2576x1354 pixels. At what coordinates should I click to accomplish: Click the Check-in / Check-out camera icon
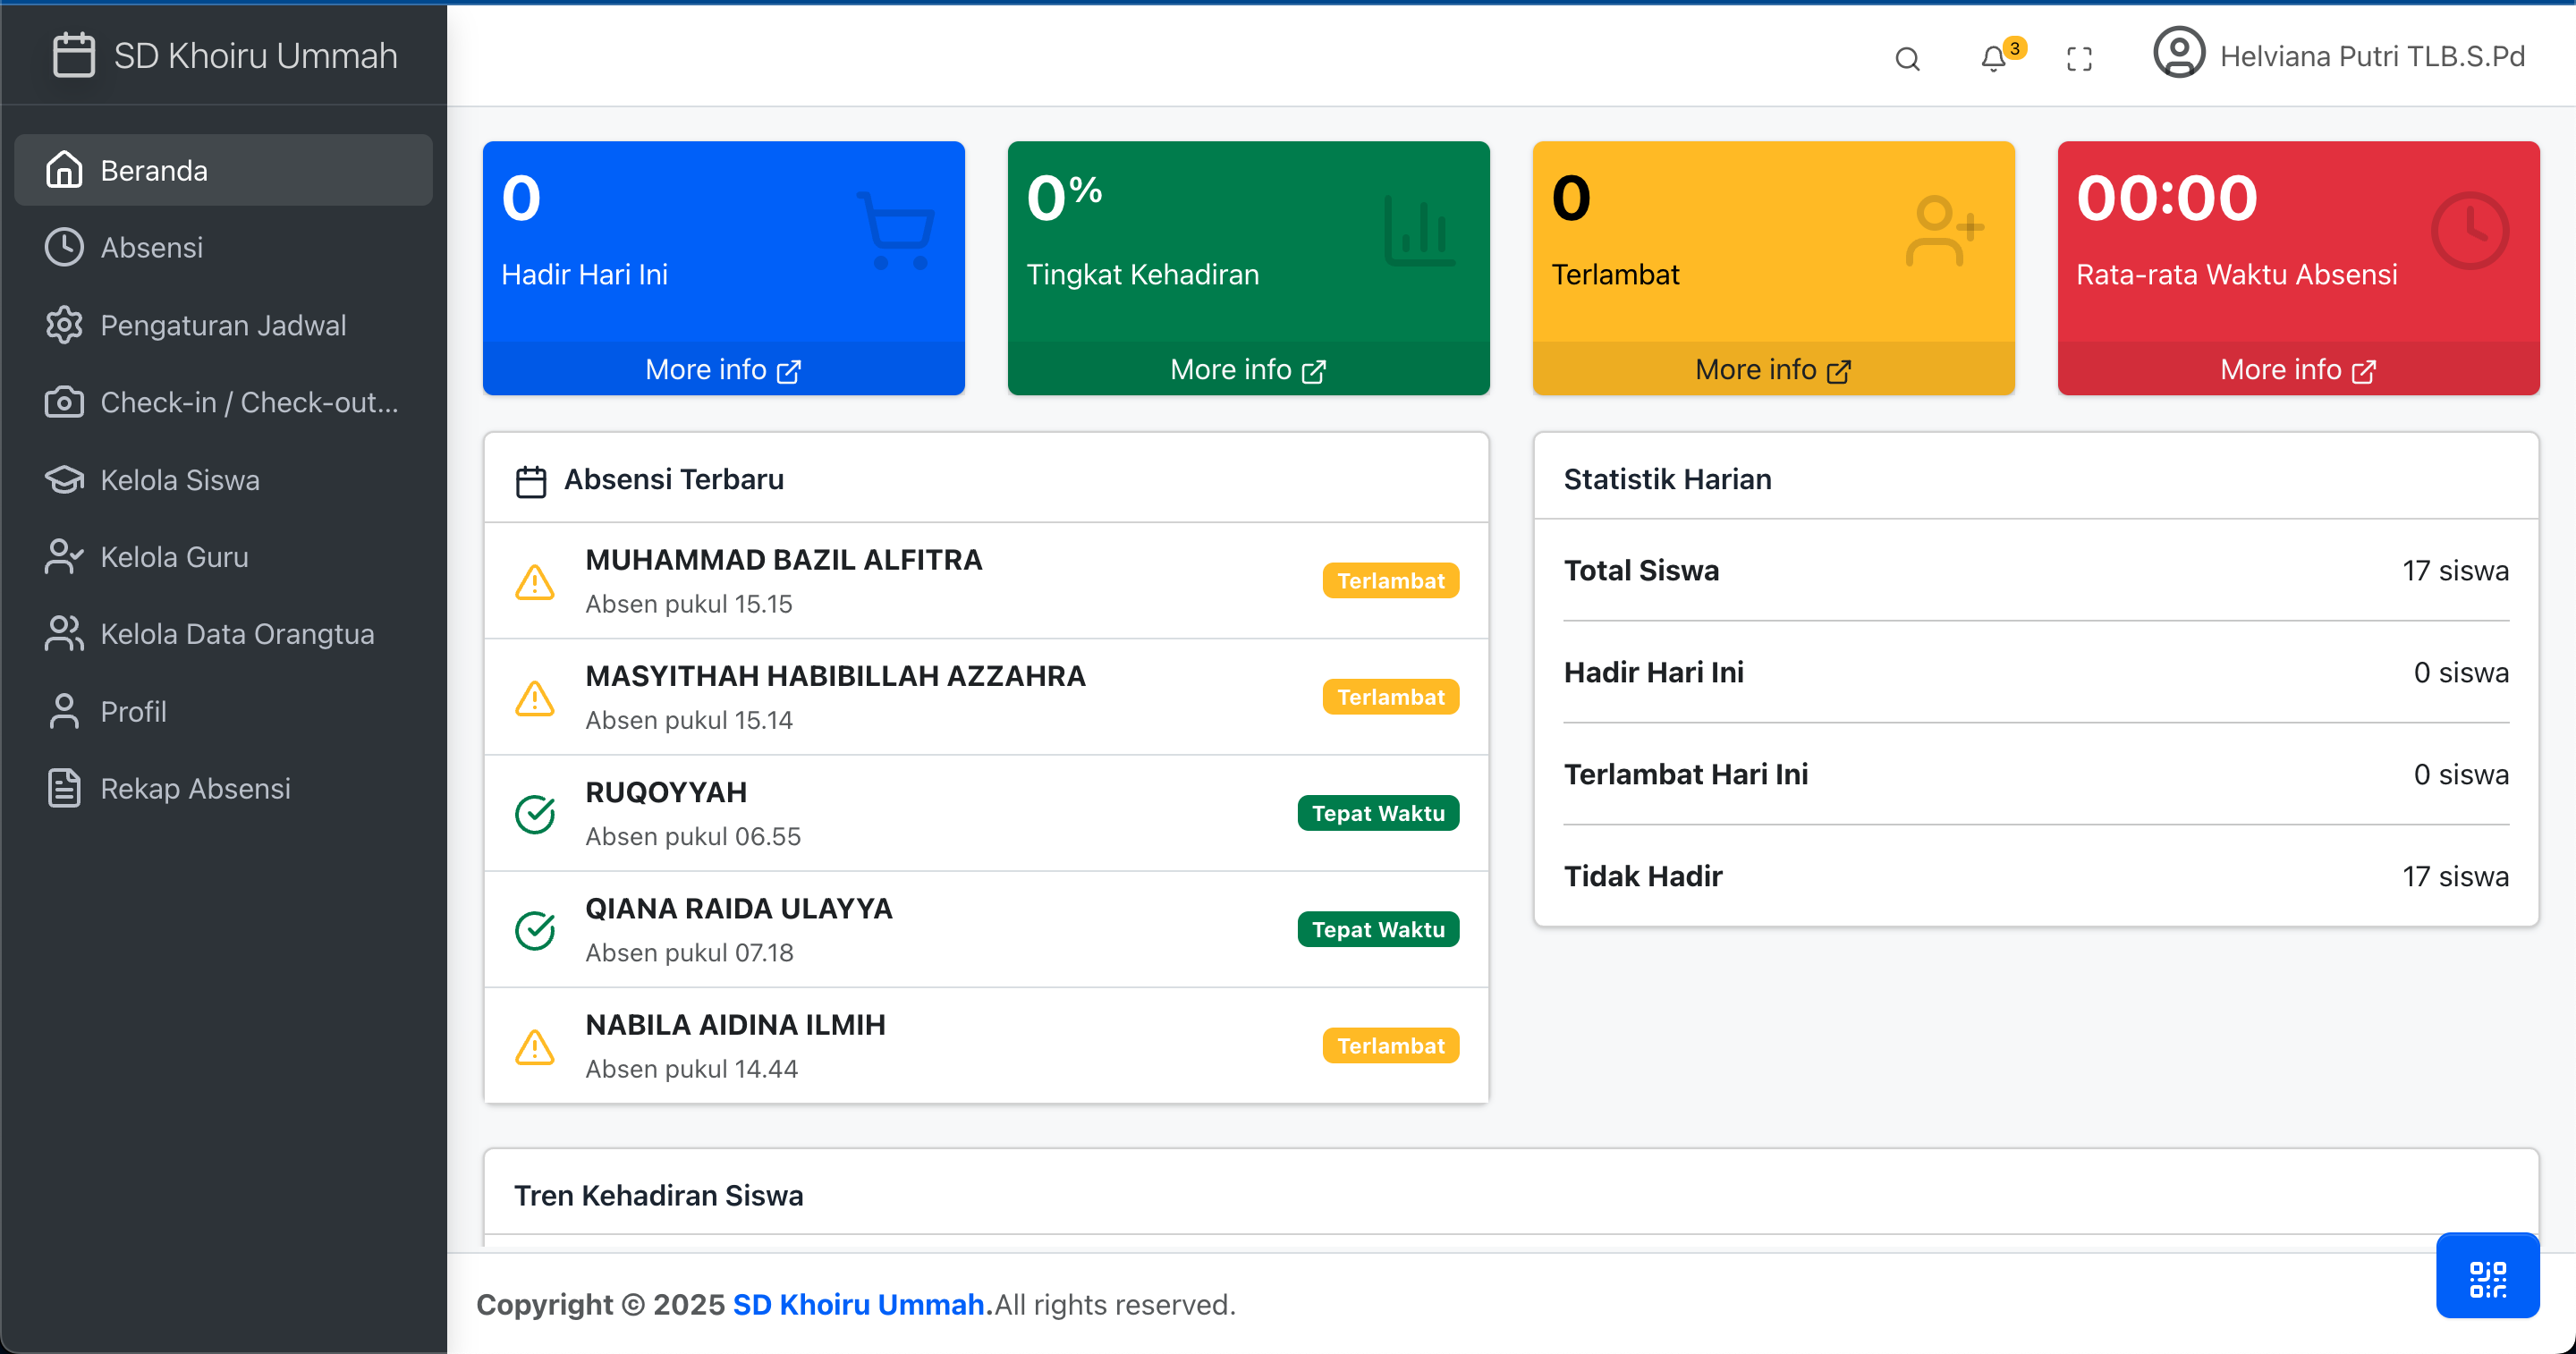(x=64, y=402)
